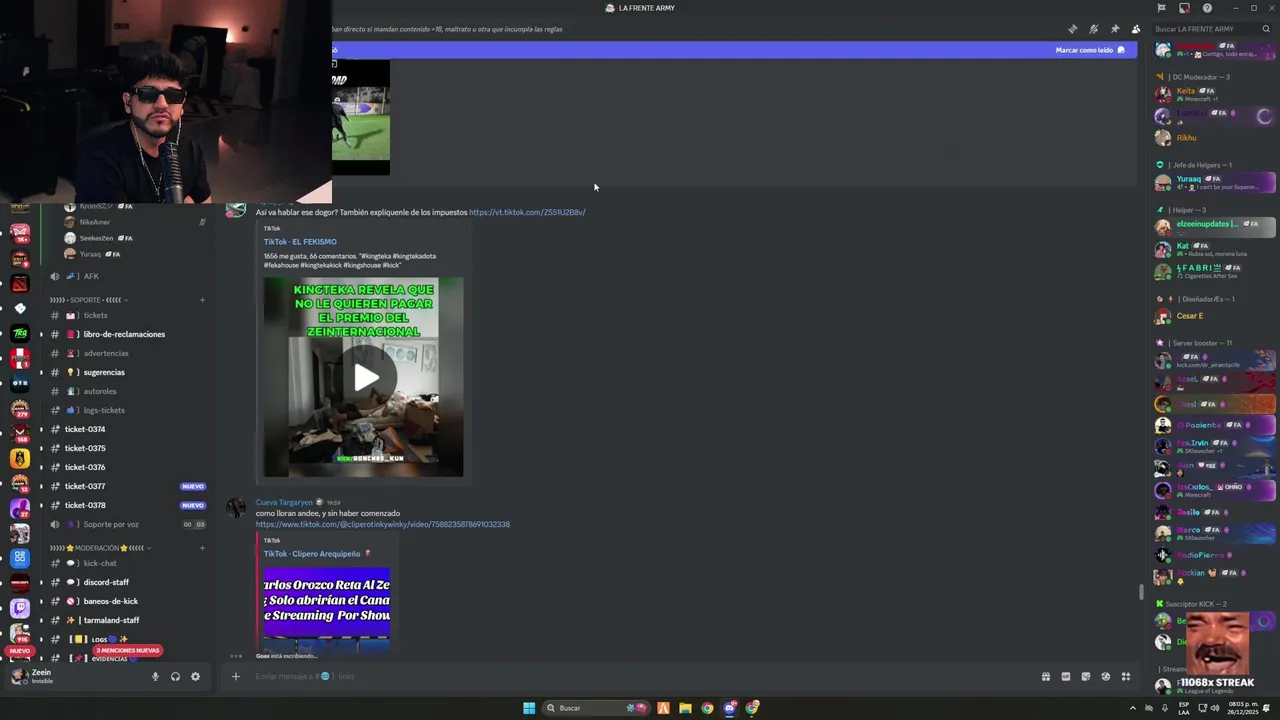Open Yuraaq member under Jefe de Helpers
Image resolution: width=1280 pixels, height=720 pixels.
pyautogui.click(x=1214, y=182)
